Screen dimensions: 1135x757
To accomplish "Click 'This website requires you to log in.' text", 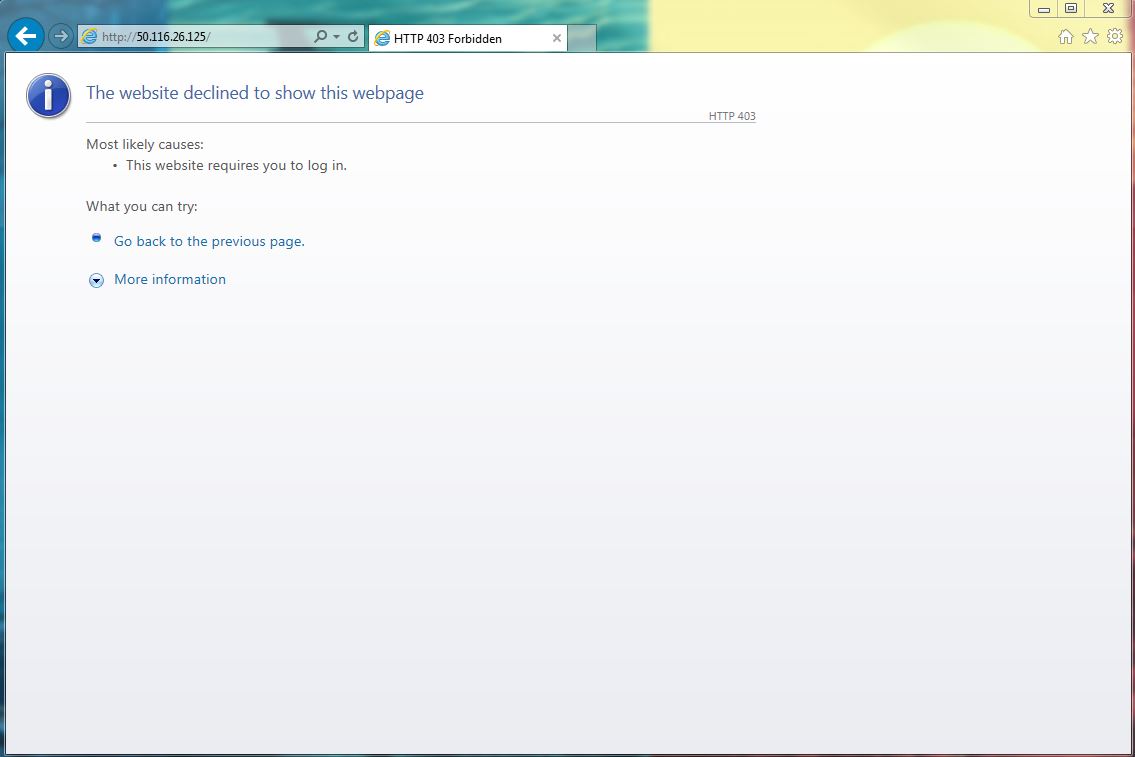I will tap(236, 166).
